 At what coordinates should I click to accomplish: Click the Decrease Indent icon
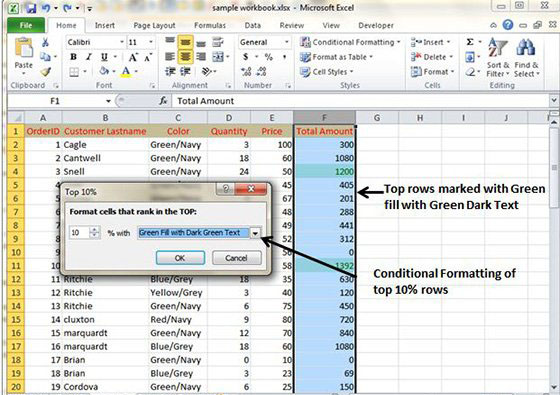[x=170, y=72]
